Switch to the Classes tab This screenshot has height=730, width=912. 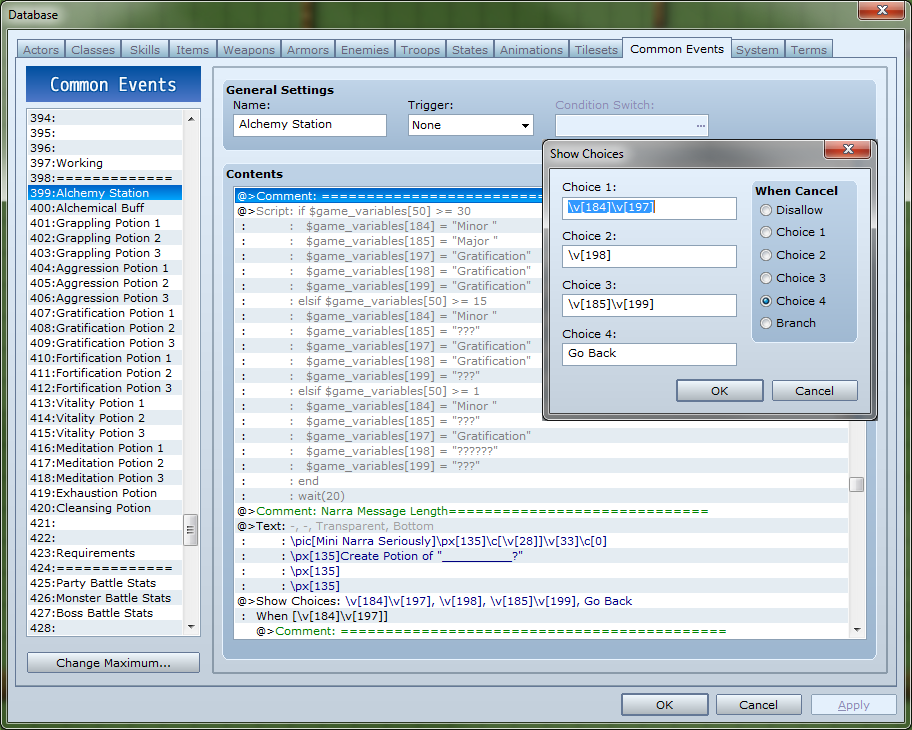point(93,49)
